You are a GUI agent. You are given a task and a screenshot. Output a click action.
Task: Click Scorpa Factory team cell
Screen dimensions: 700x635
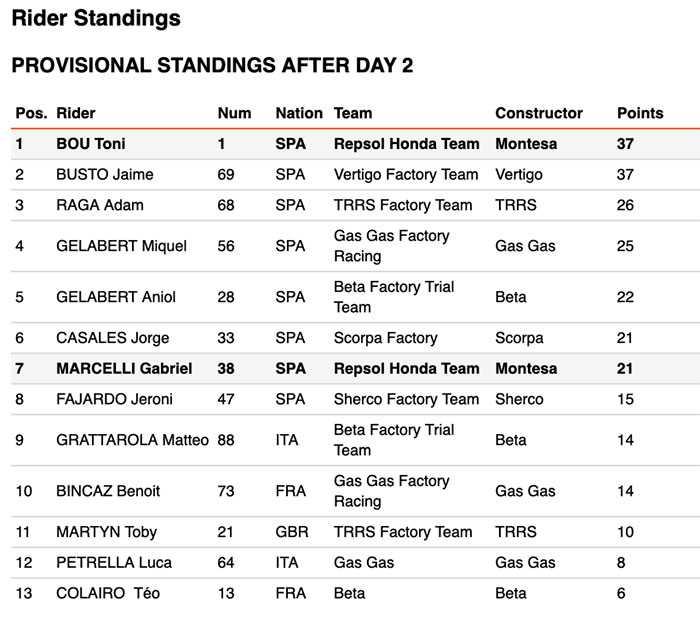[386, 338]
